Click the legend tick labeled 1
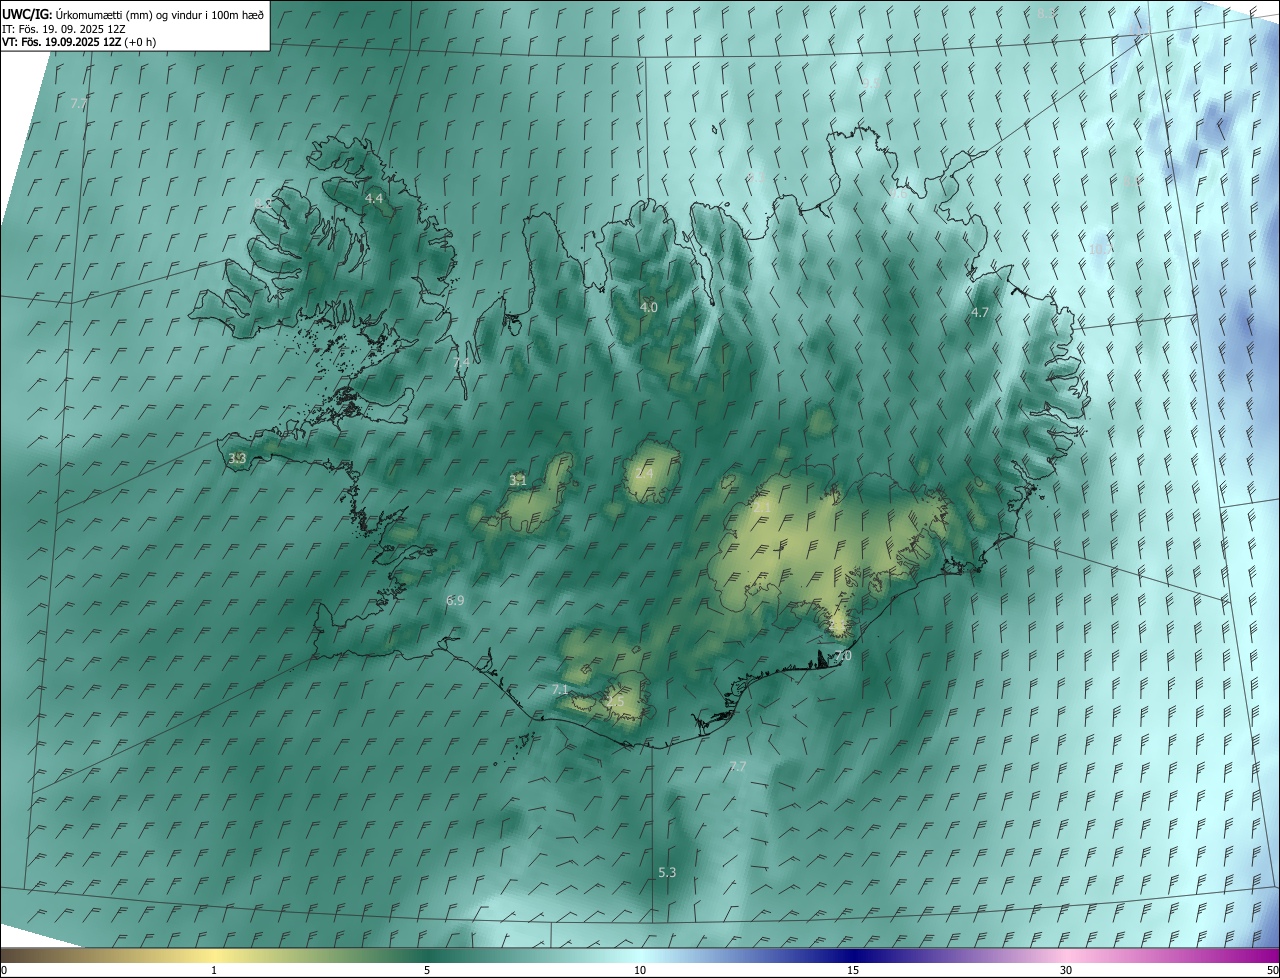This screenshot has width=1280, height=978. pos(214,970)
